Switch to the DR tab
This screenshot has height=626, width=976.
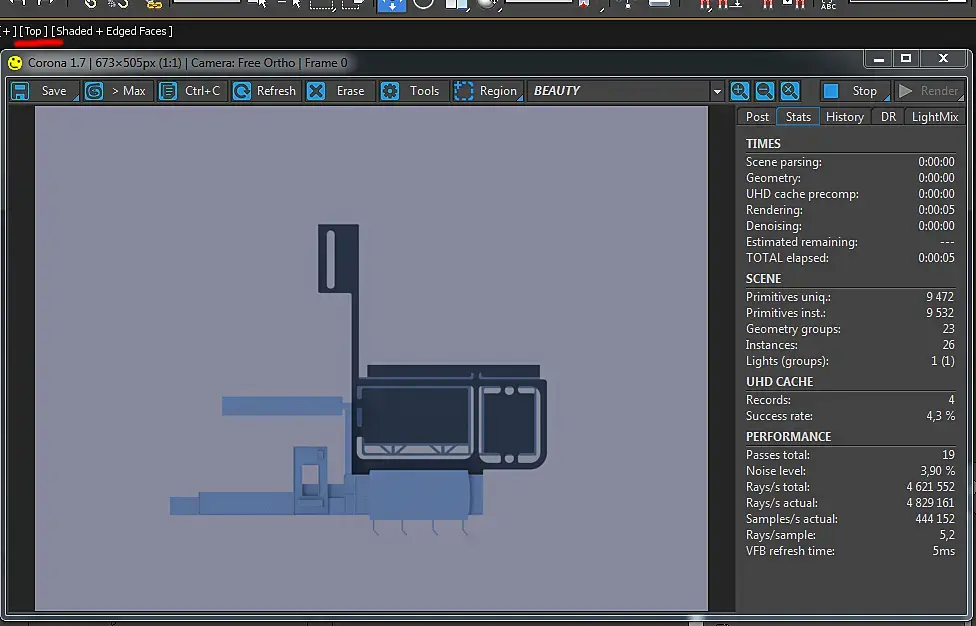(x=888, y=117)
